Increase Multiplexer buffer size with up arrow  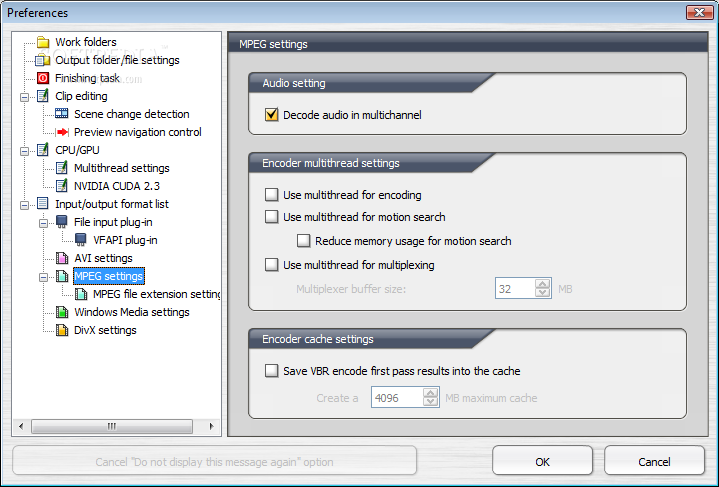click(542, 284)
